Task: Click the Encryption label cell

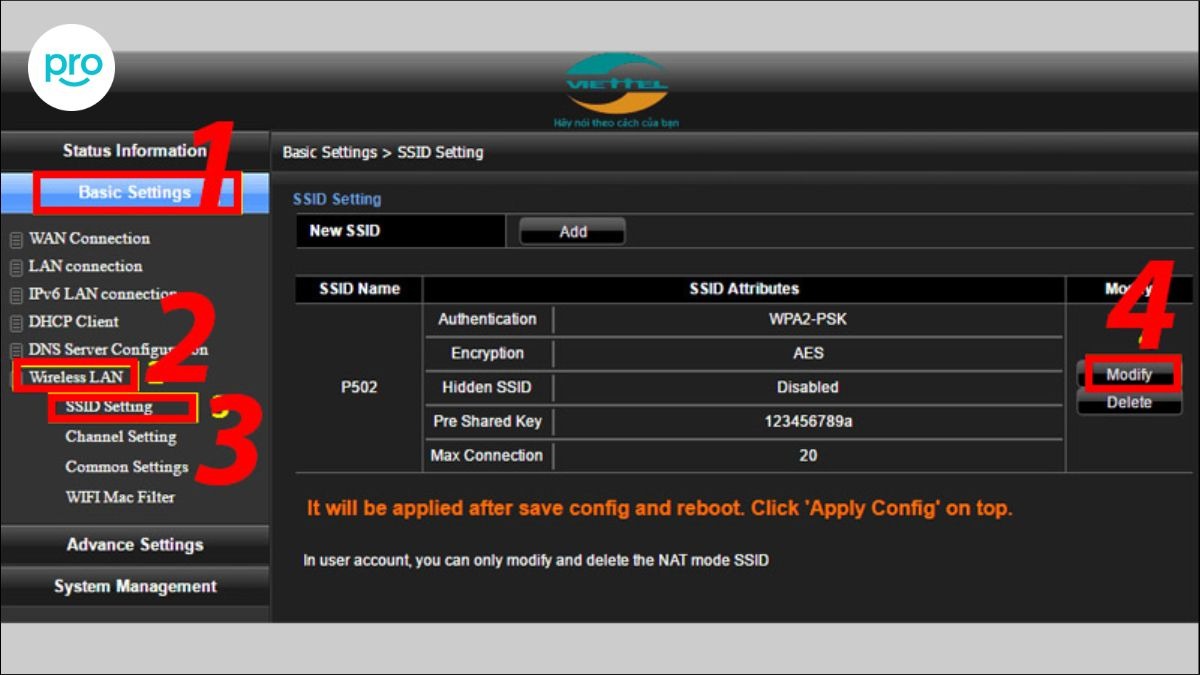Action: click(487, 354)
